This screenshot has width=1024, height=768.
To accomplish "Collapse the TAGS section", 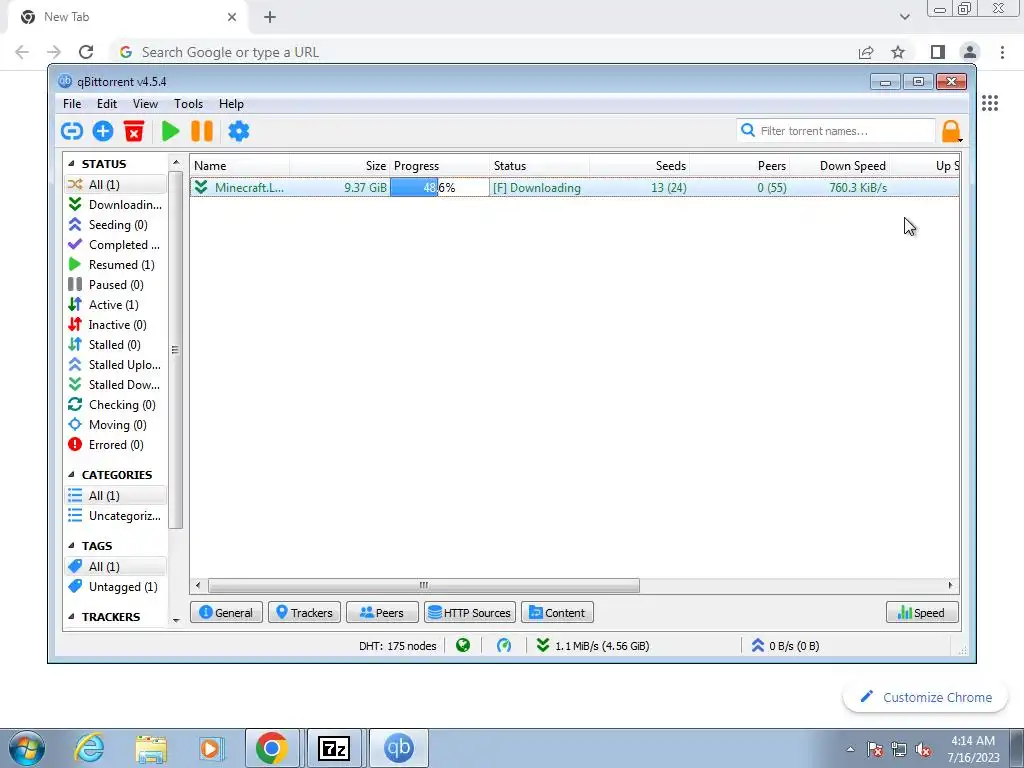I will pyautogui.click(x=71, y=546).
